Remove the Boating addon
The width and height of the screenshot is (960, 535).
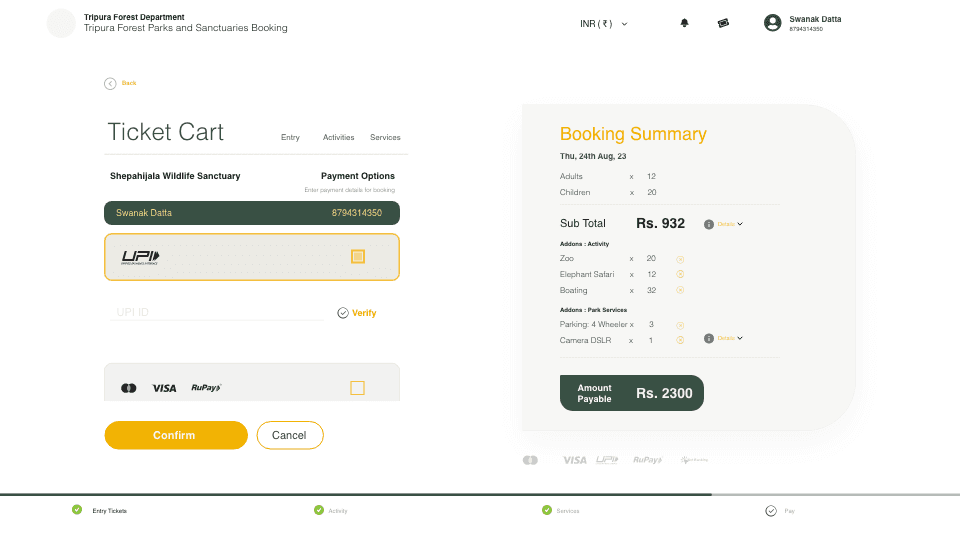point(680,290)
